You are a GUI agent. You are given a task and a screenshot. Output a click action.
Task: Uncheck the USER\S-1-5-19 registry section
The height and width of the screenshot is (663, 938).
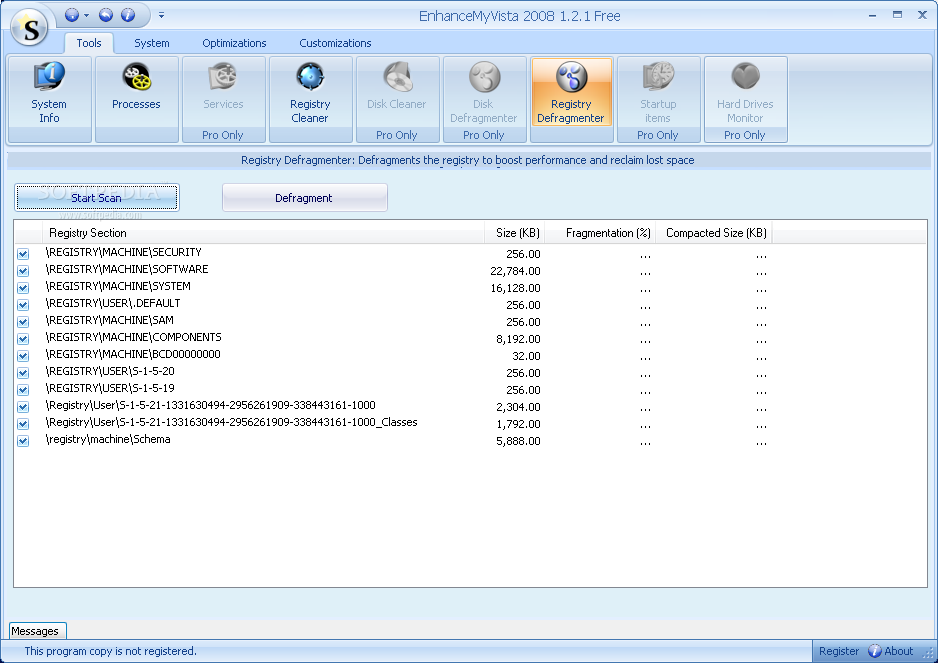tap(23, 390)
